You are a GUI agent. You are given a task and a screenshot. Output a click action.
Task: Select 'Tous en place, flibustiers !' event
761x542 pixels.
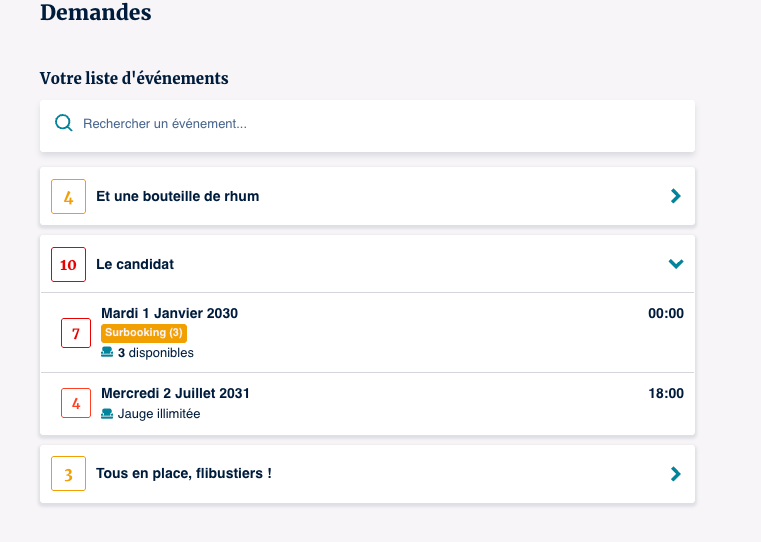coord(184,473)
